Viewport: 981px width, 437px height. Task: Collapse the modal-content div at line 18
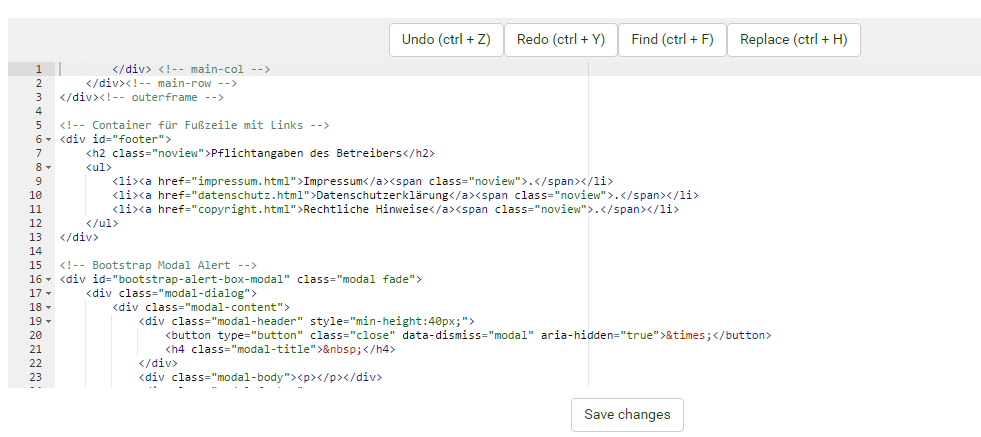(x=49, y=307)
